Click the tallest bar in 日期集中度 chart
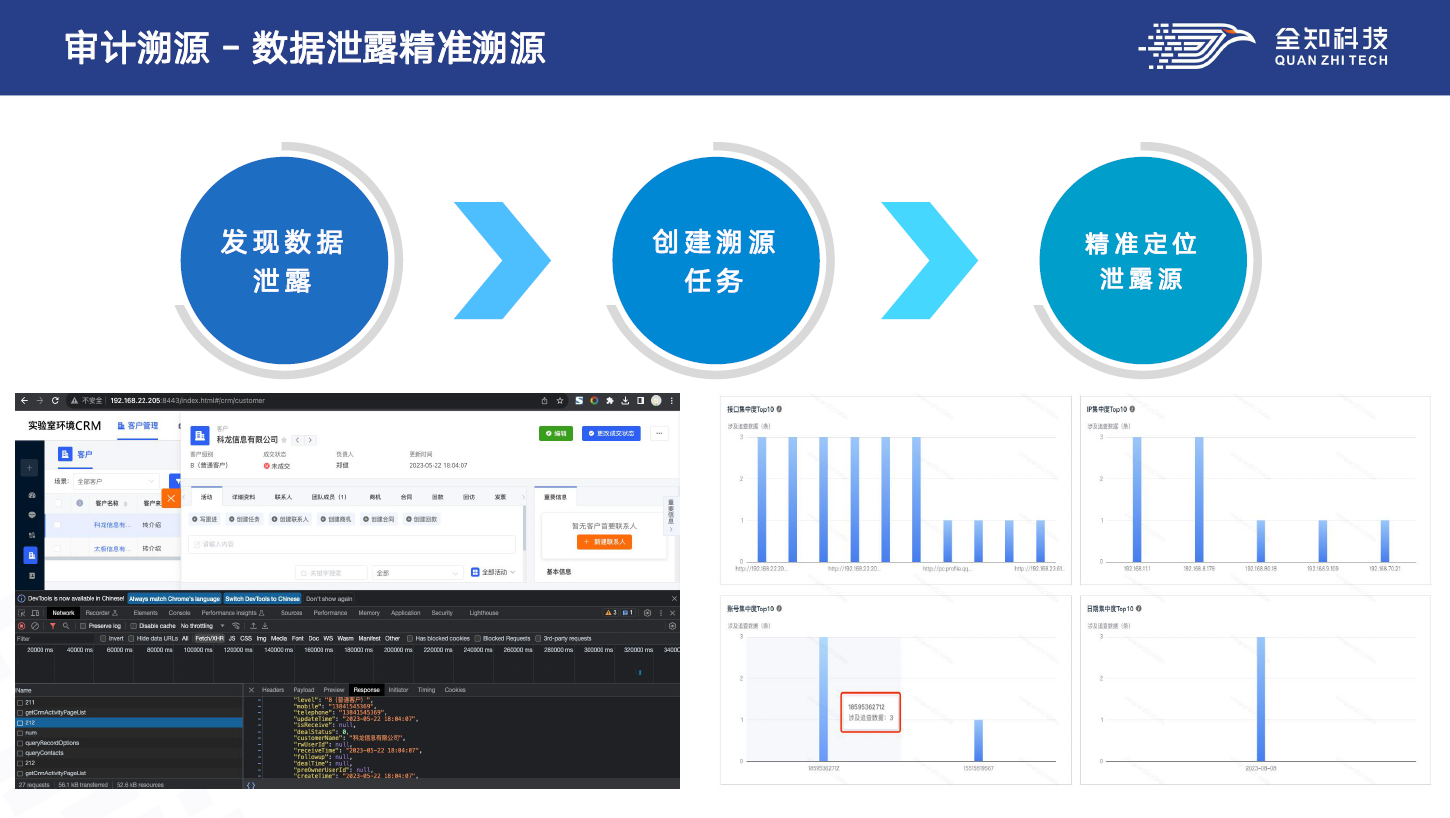Screen dimensions: 1450x818 point(1260,698)
